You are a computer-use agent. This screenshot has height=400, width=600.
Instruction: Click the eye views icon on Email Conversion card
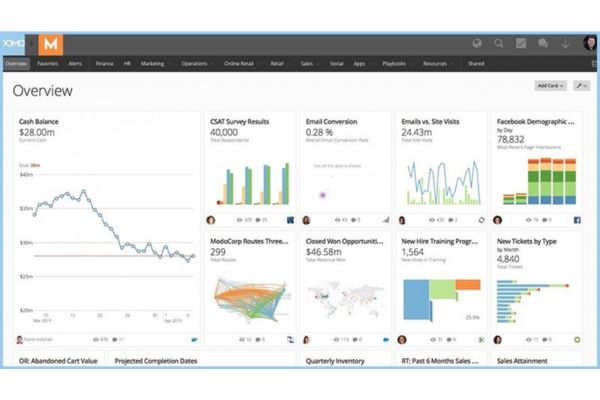[x=338, y=220]
